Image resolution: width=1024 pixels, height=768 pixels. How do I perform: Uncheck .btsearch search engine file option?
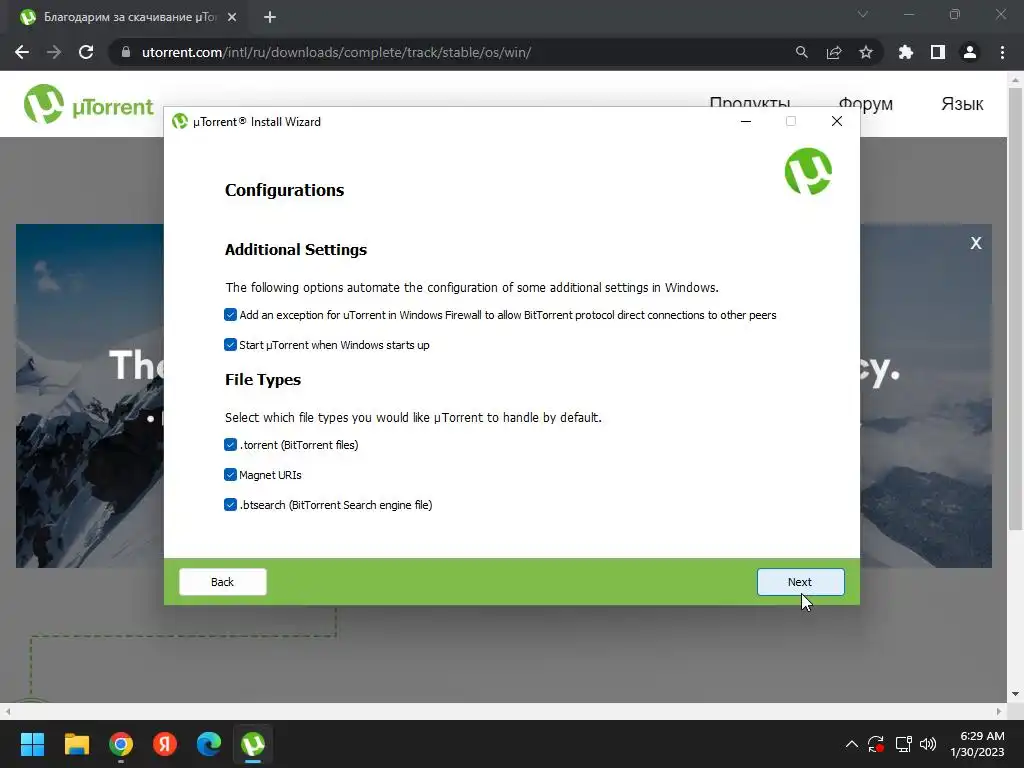click(231, 505)
